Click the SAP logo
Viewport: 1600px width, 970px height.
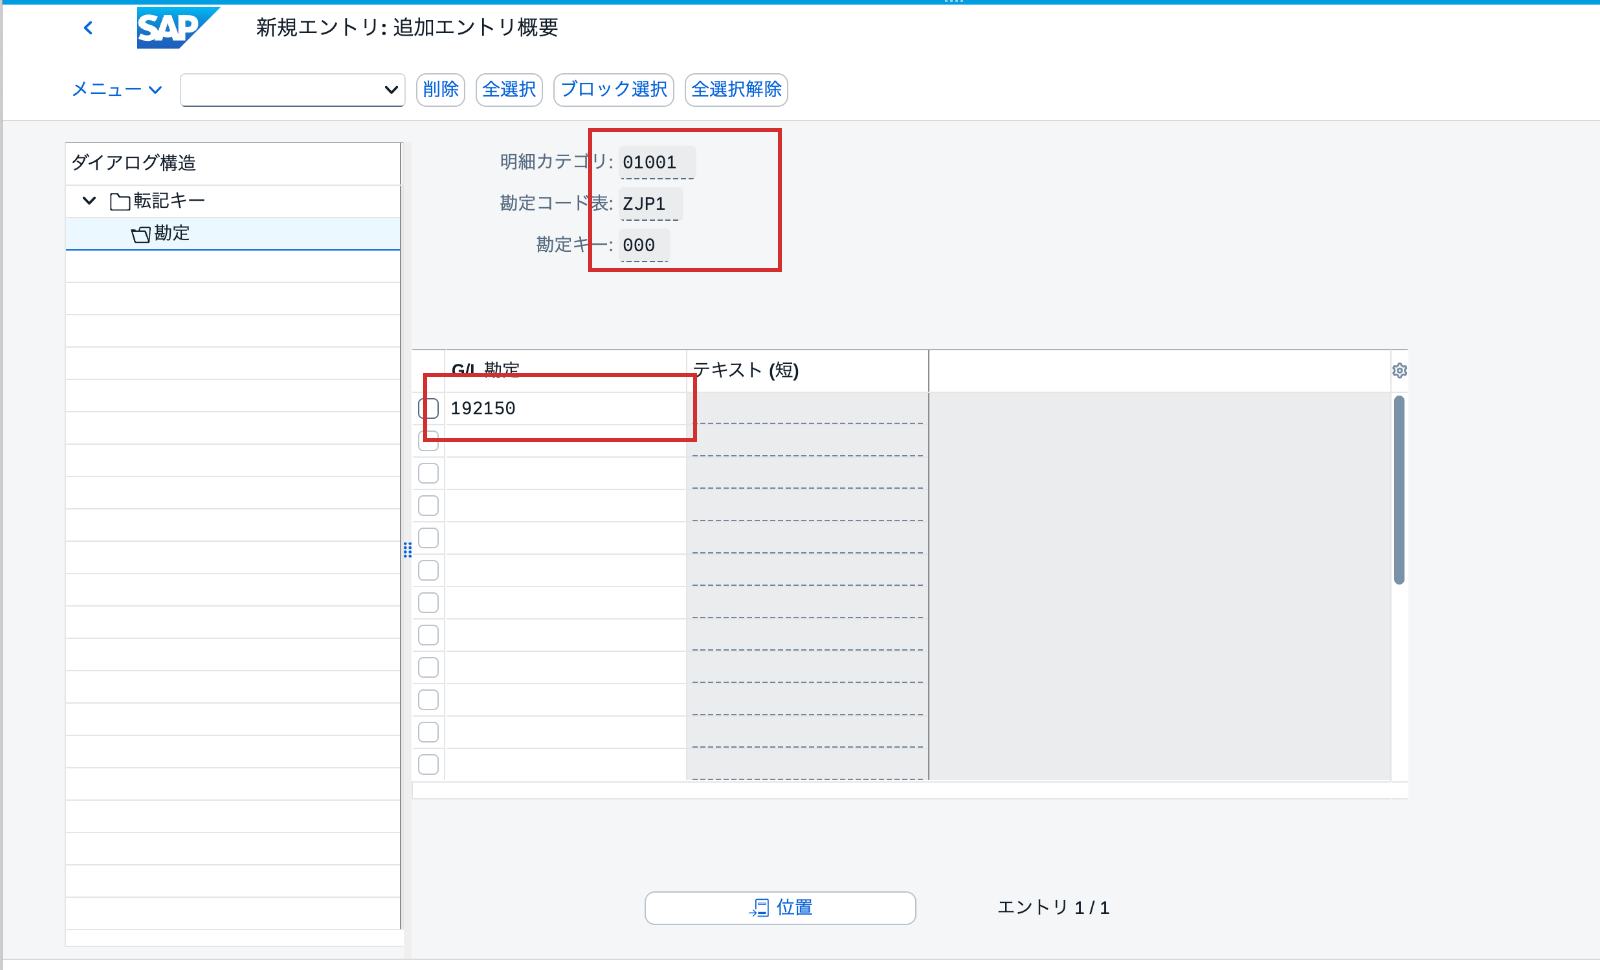(177, 28)
